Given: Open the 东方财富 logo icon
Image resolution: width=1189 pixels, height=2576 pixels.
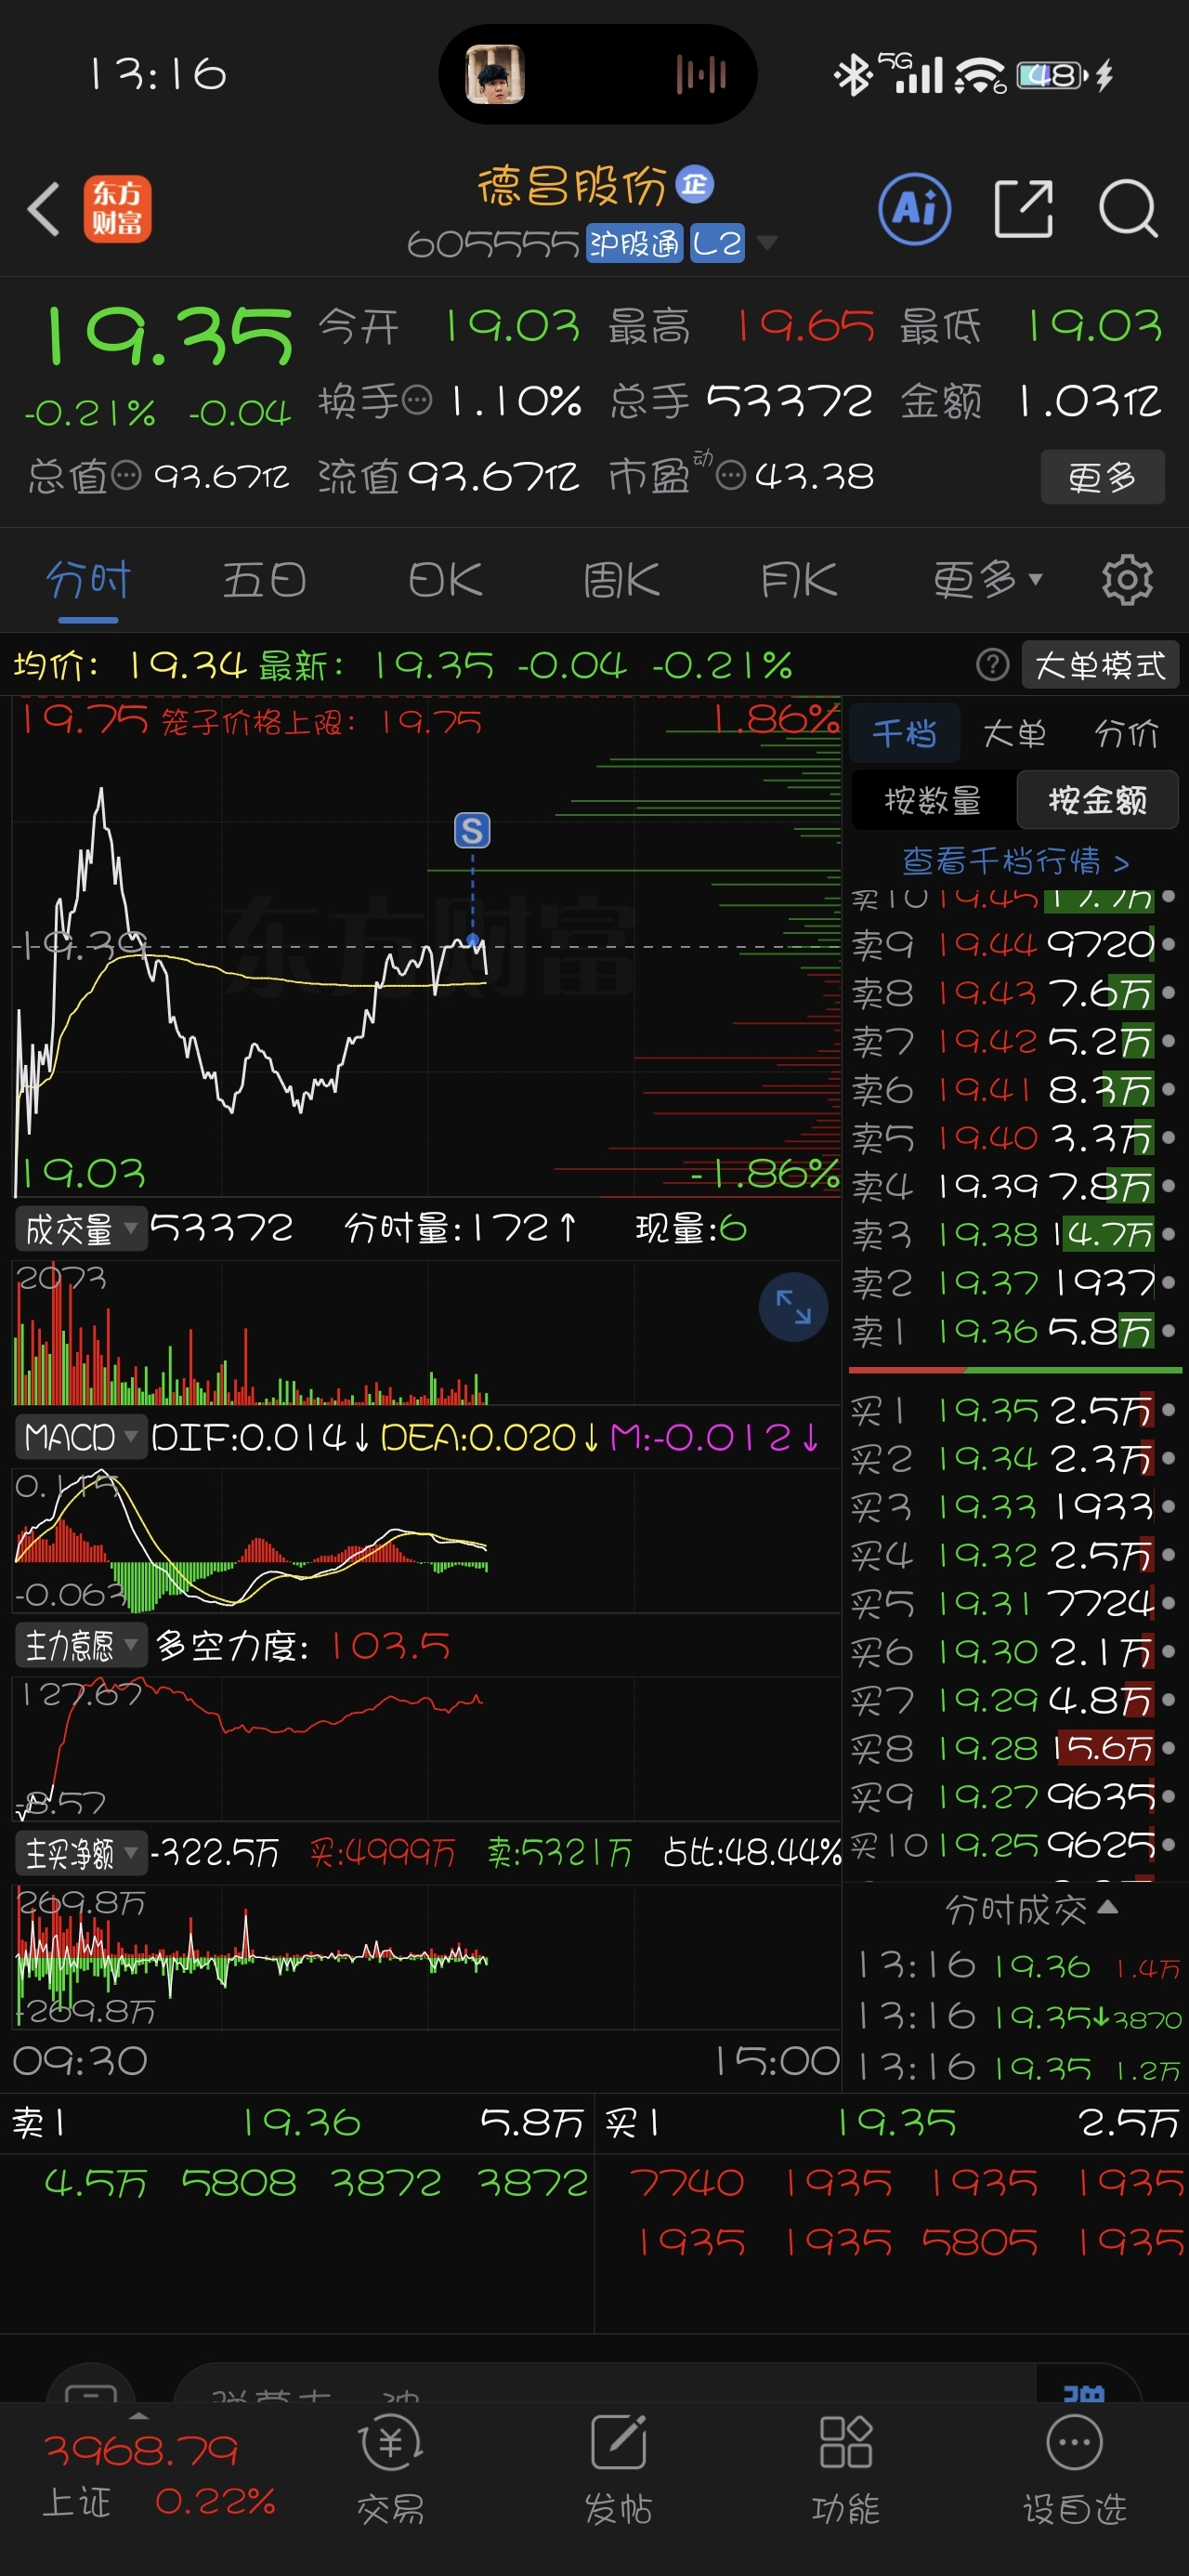Looking at the screenshot, I should pos(117,209).
